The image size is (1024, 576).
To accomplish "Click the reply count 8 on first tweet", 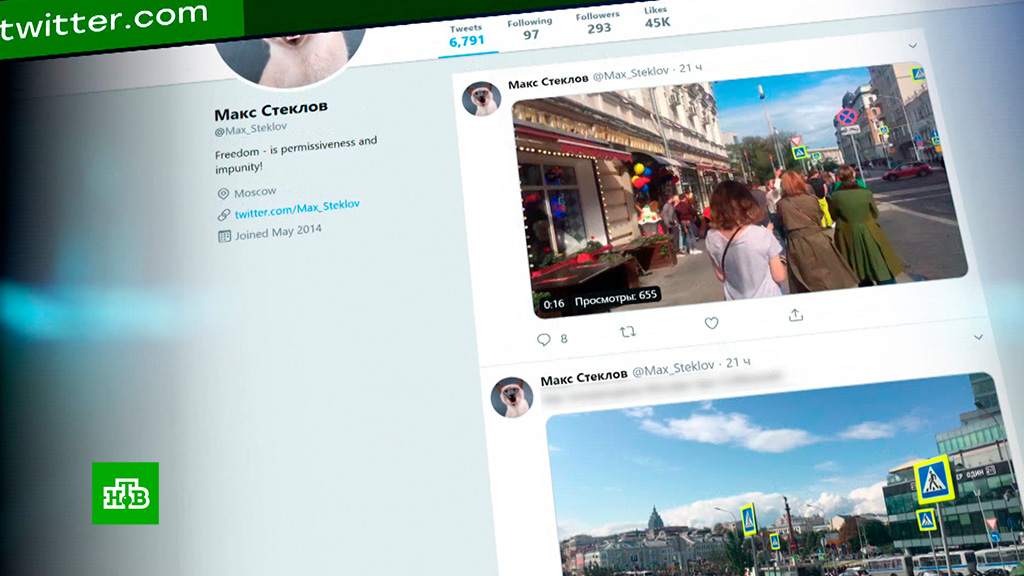I will 564,338.
